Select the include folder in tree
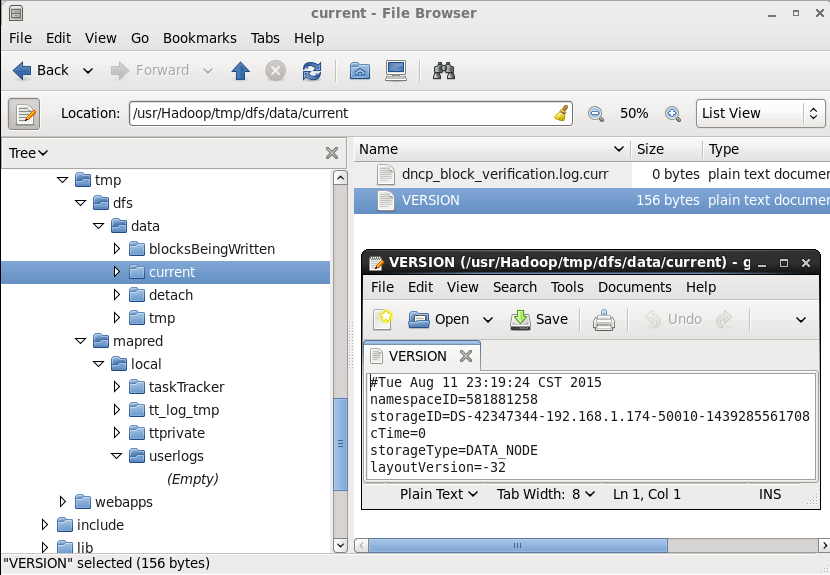 point(100,525)
